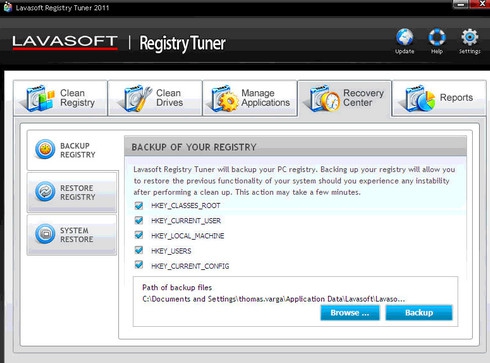Click the LAVASOFT logo

tap(65, 42)
